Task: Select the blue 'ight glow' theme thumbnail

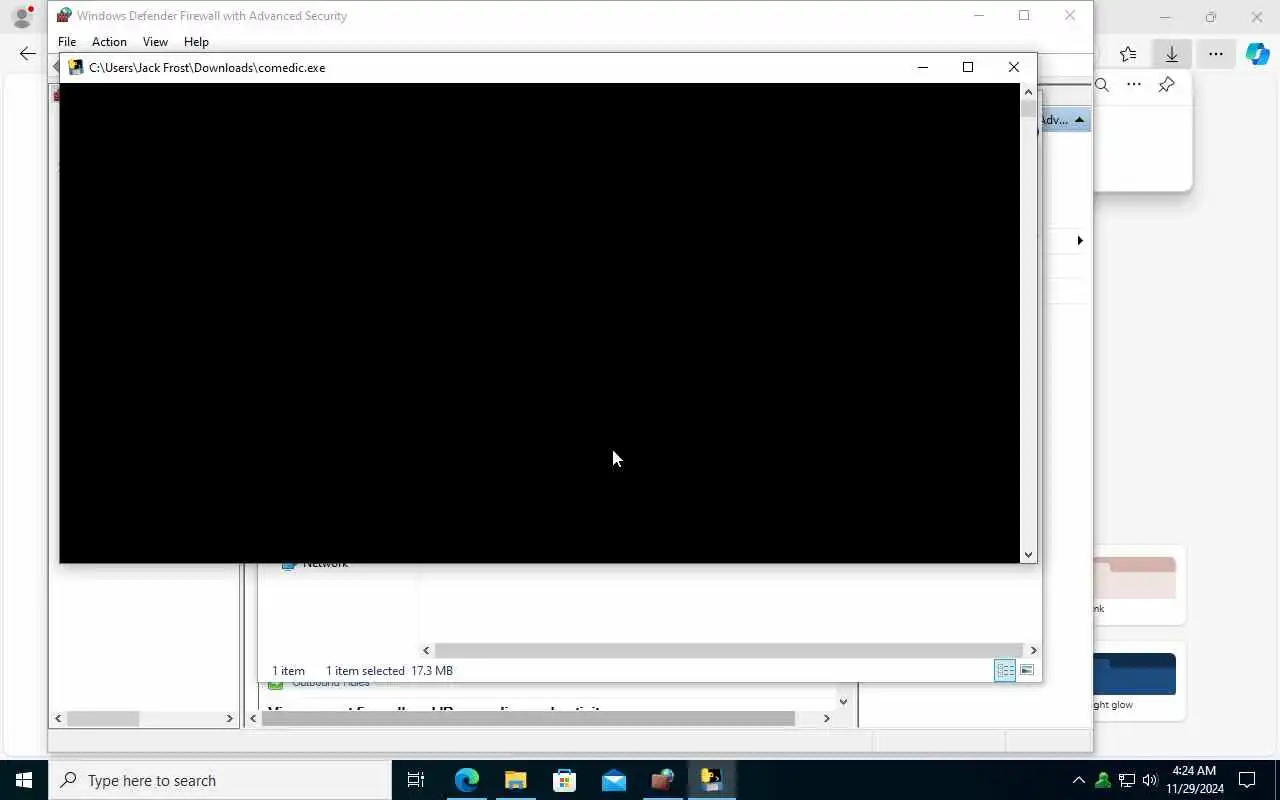Action: (x=1135, y=674)
